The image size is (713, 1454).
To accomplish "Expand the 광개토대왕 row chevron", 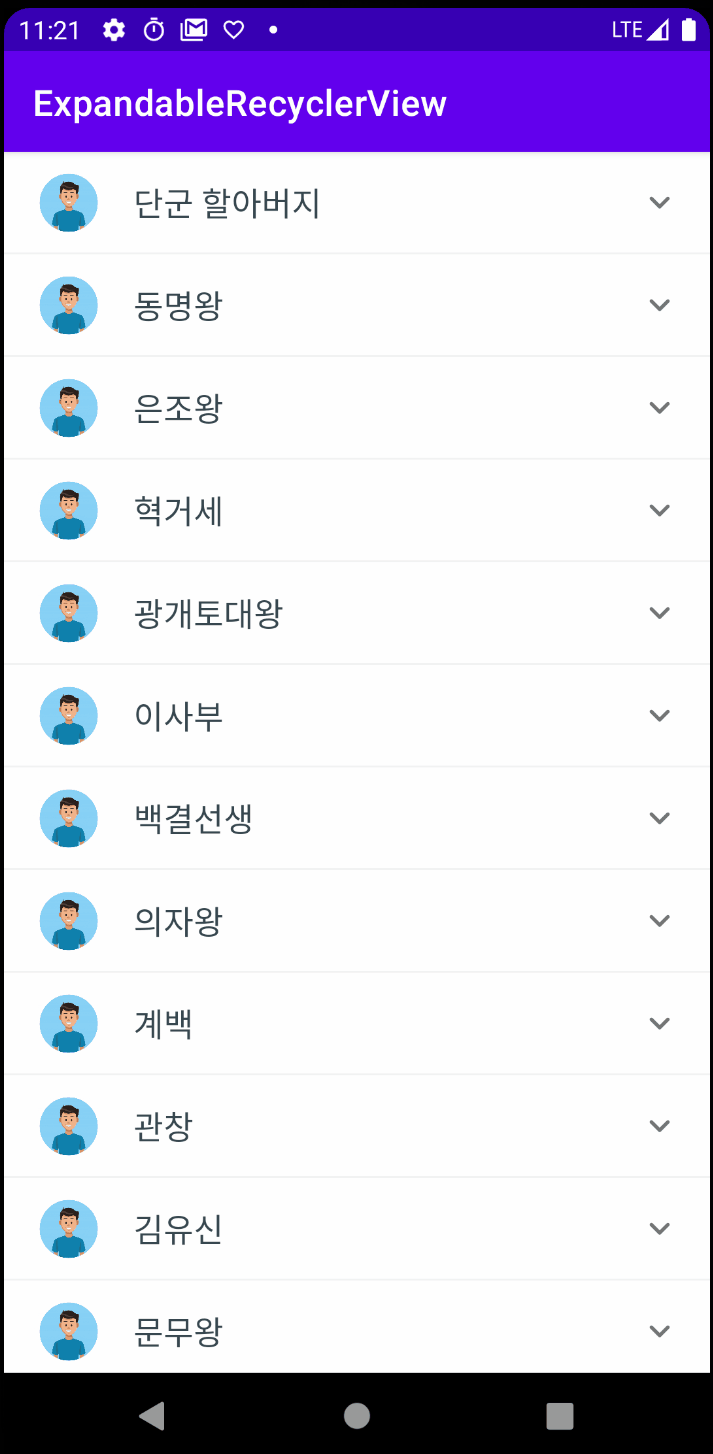I will [x=659, y=612].
